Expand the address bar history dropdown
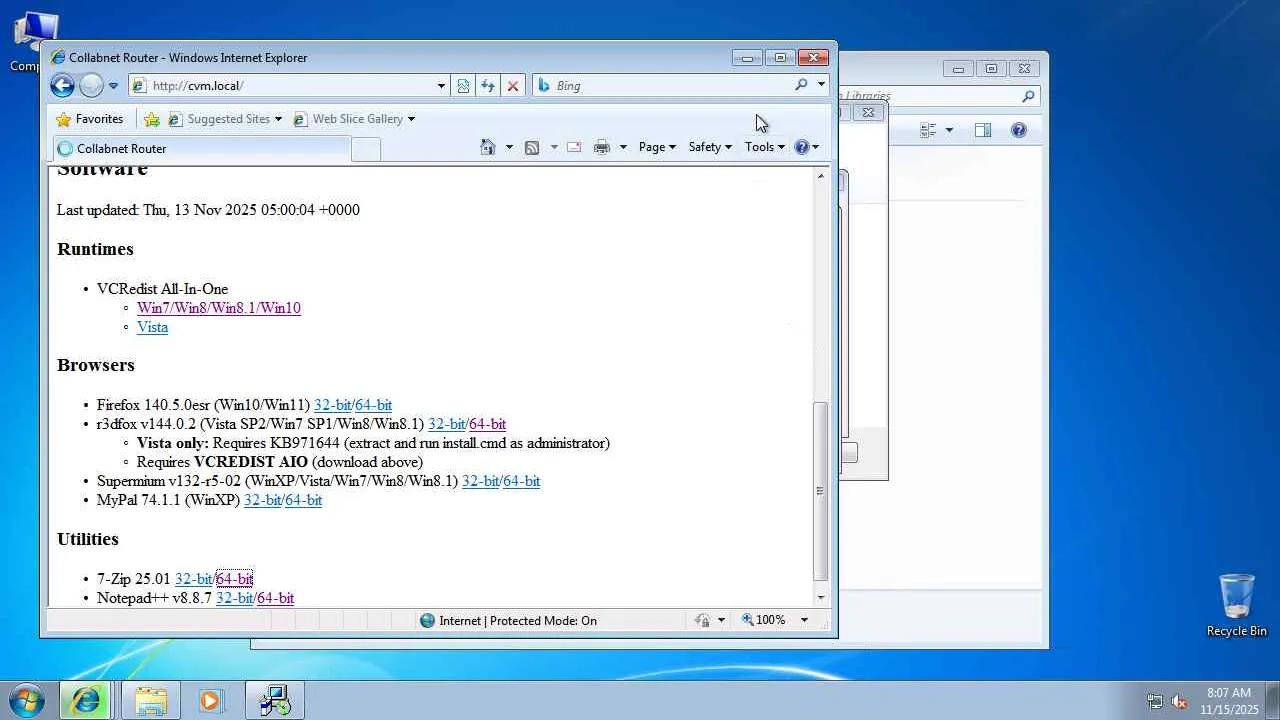This screenshot has height=720, width=1280. pyautogui.click(x=441, y=86)
